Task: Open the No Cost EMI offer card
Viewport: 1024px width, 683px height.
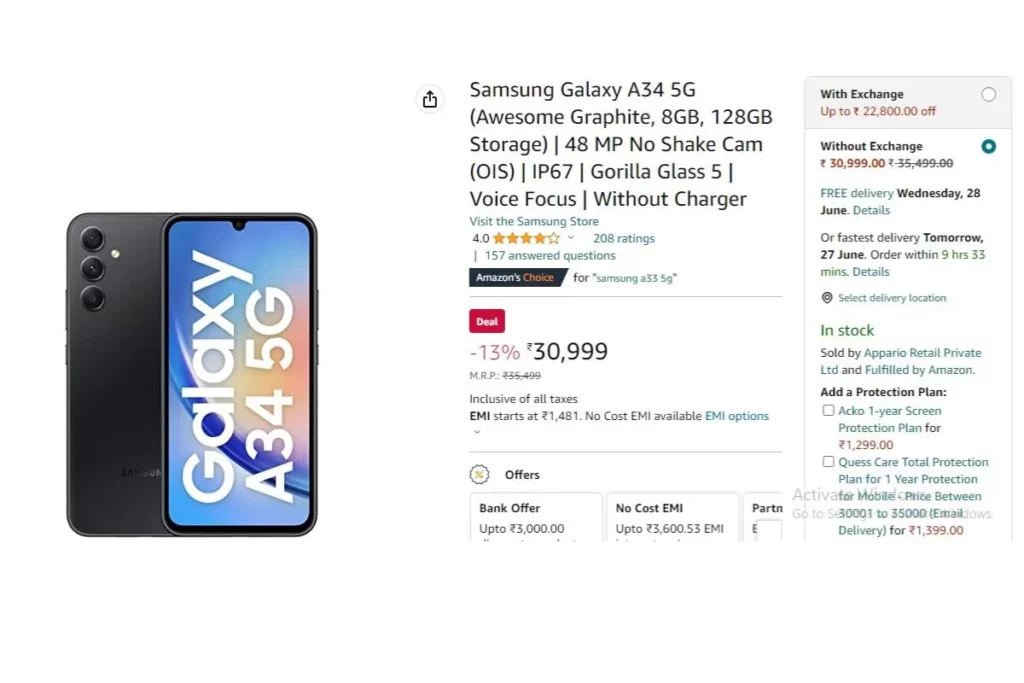Action: click(673, 517)
